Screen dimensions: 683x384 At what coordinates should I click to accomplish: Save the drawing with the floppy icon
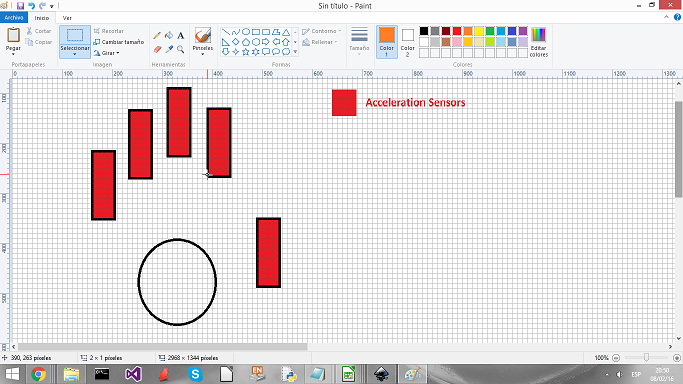[20, 6]
